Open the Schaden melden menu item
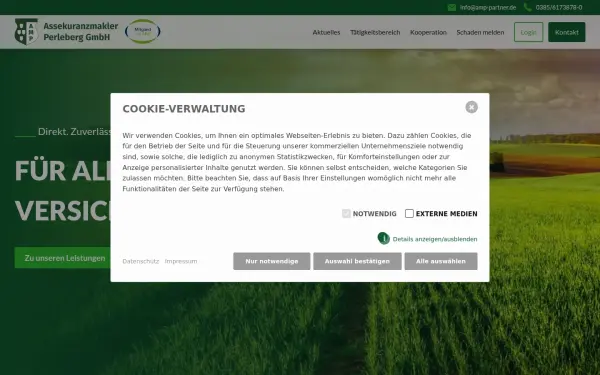 tap(480, 33)
